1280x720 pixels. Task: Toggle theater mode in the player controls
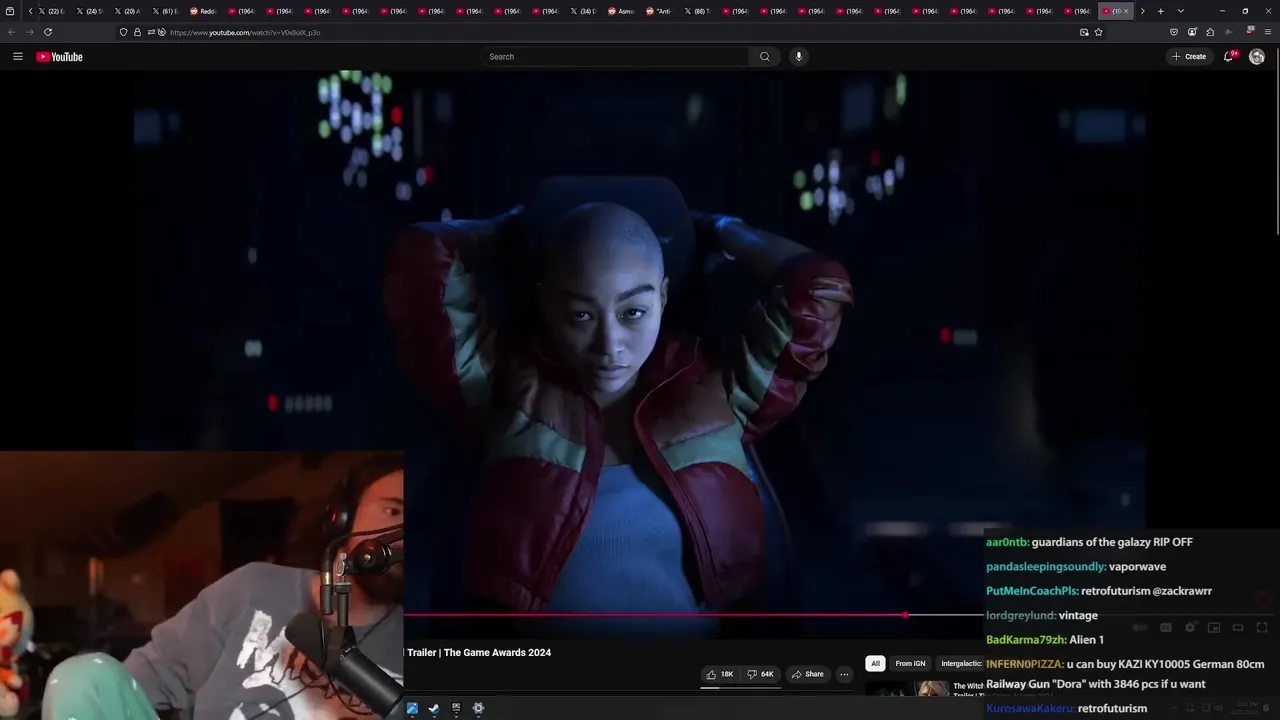[x=1238, y=627]
